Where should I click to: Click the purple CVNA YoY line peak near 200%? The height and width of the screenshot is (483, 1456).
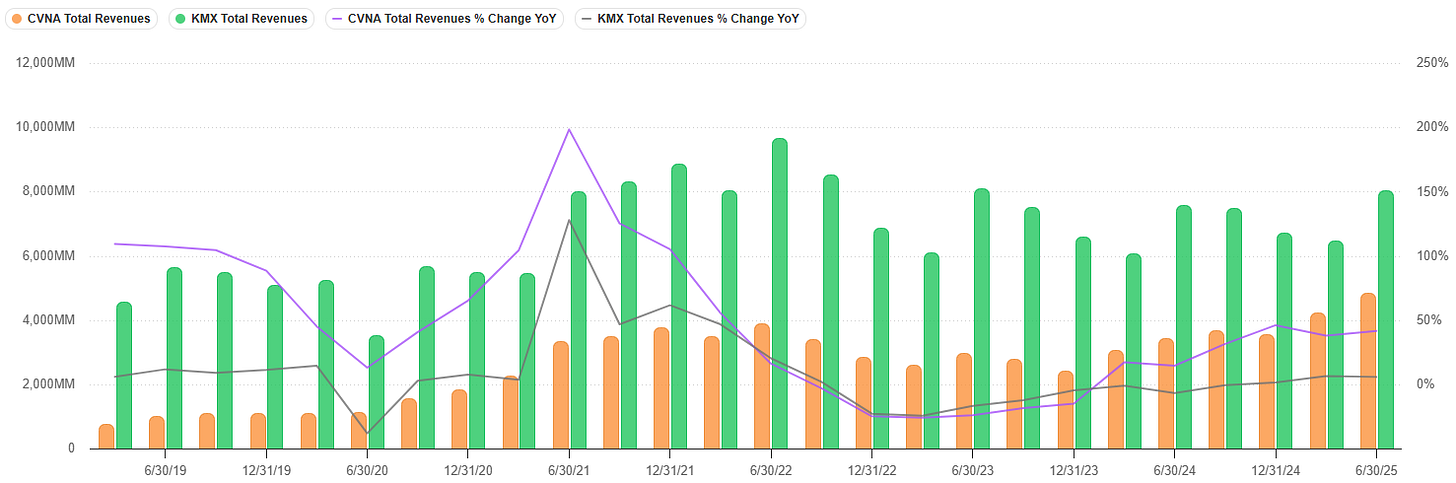pyautogui.click(x=569, y=129)
